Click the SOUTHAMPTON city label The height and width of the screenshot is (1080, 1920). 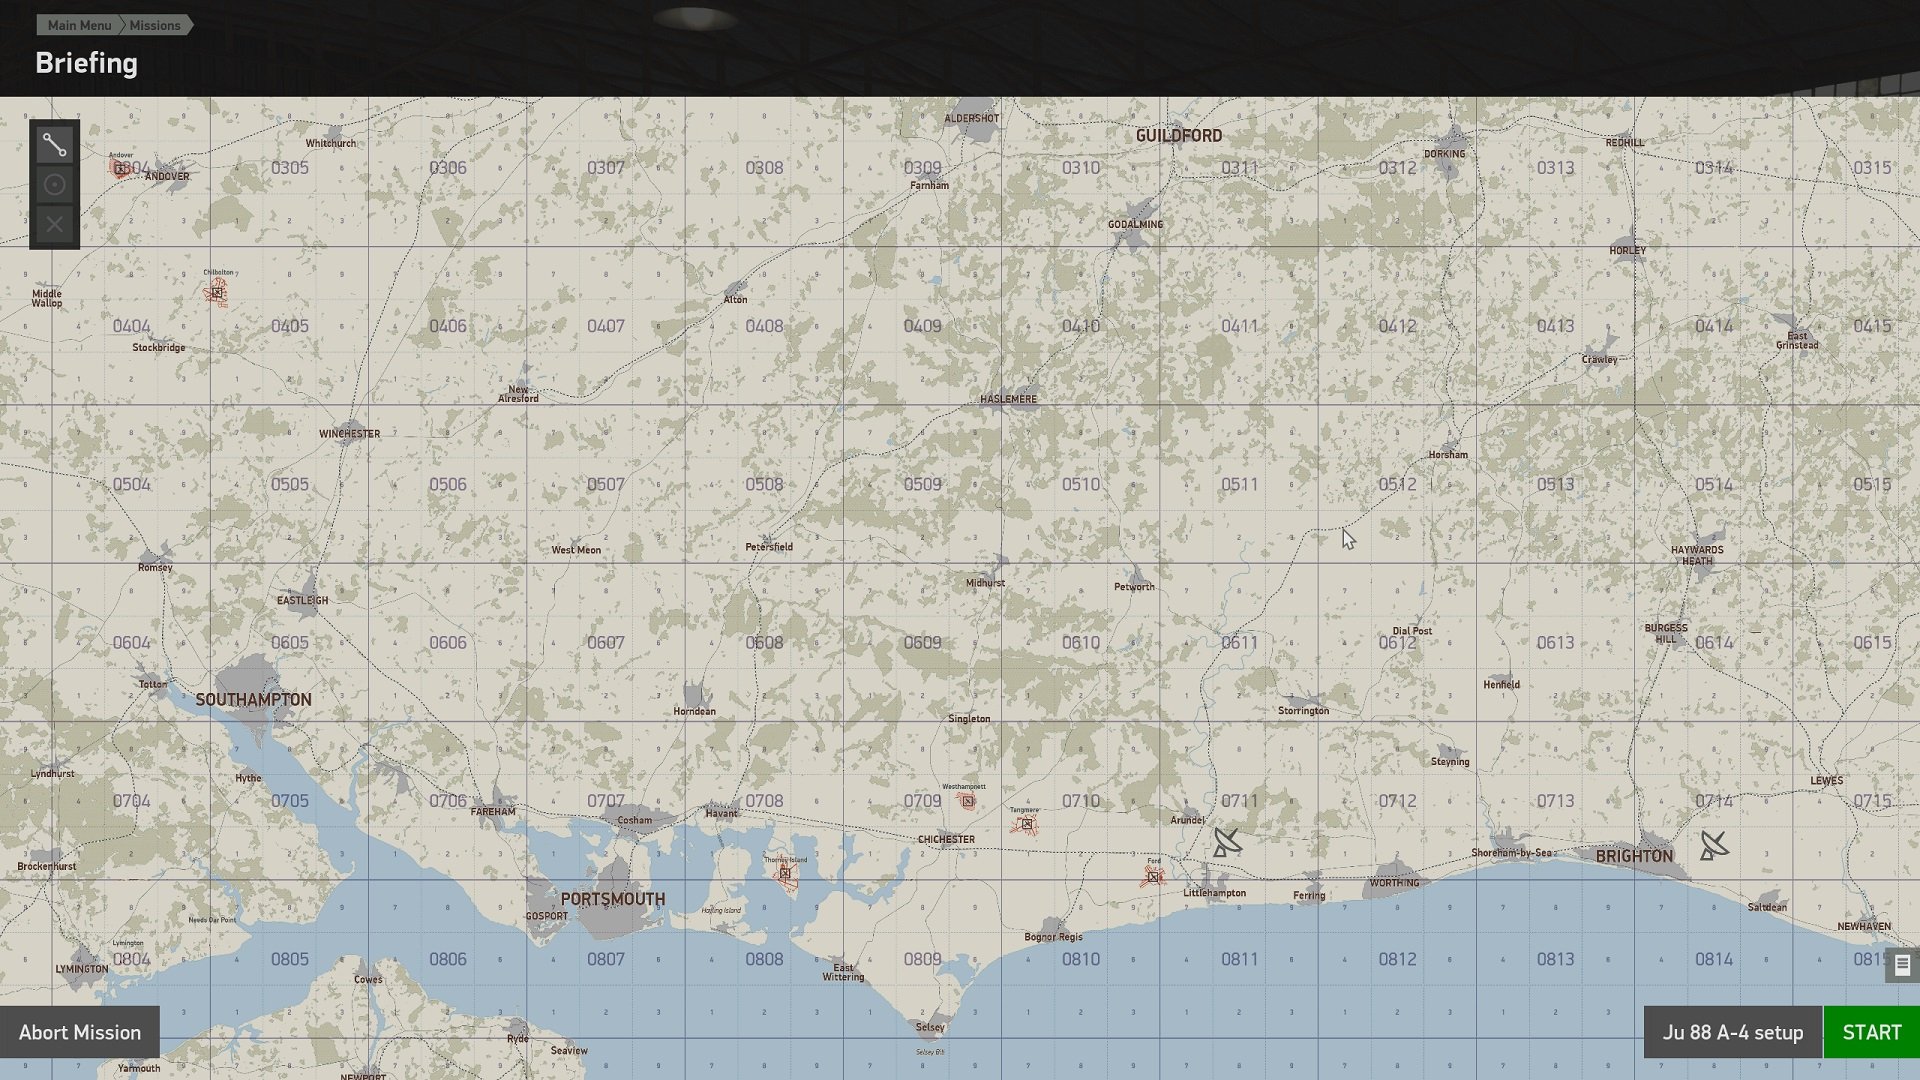pos(253,700)
